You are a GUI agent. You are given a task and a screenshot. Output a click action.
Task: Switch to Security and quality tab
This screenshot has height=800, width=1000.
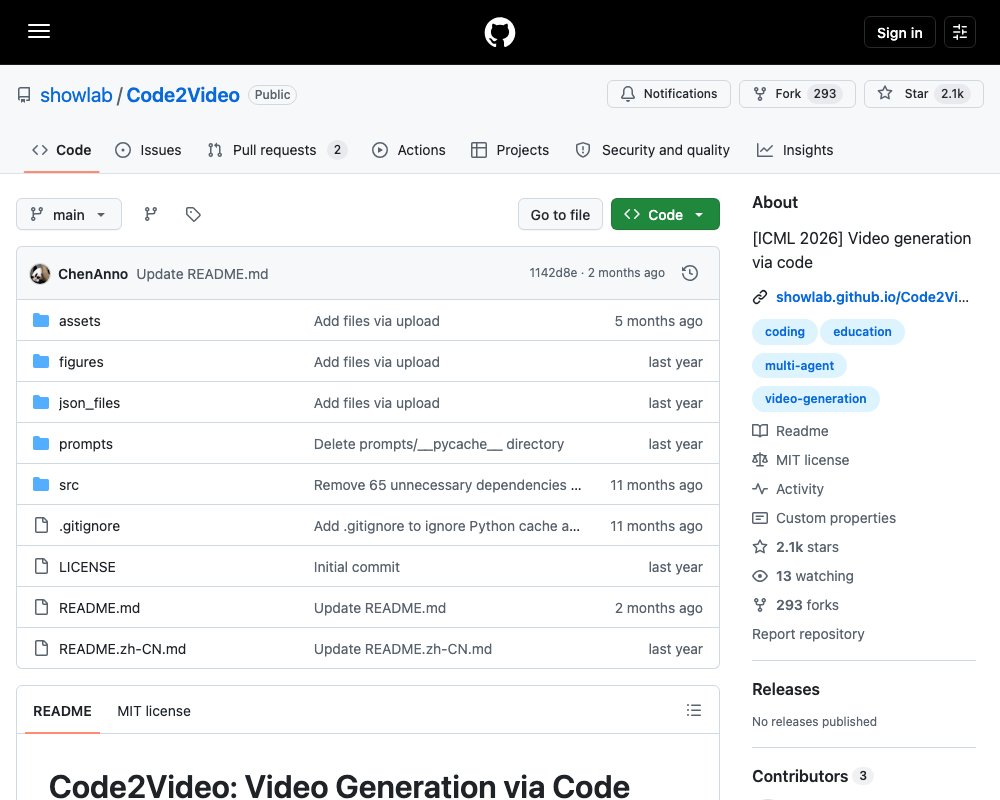click(652, 150)
